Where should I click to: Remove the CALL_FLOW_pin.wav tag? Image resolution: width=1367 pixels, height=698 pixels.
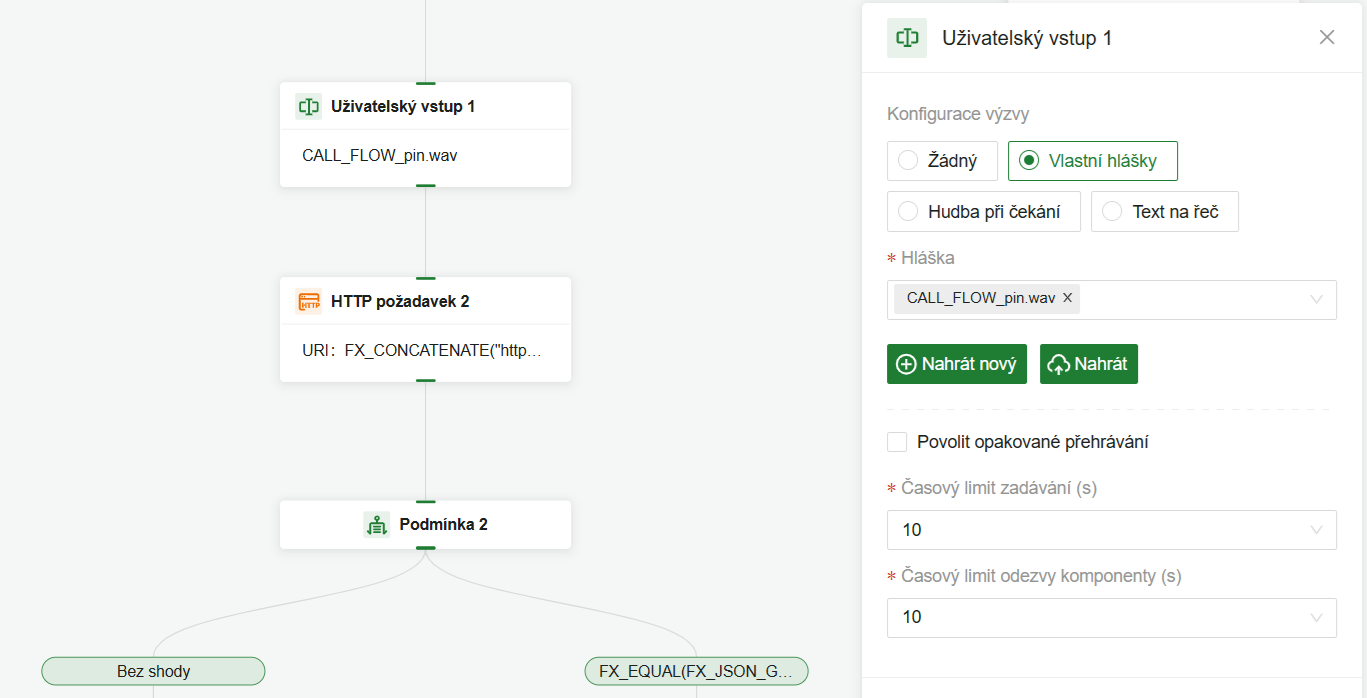[x=1067, y=298]
